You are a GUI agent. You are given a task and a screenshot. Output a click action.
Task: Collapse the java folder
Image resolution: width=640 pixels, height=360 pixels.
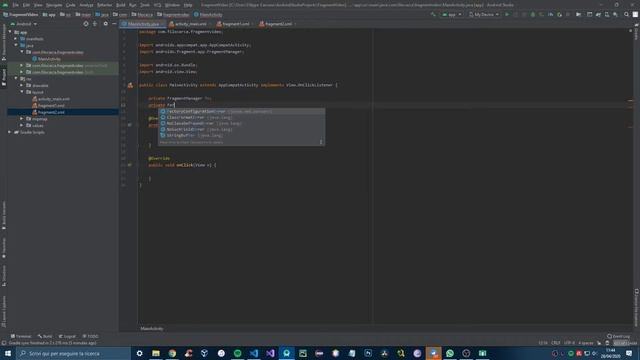(16, 45)
